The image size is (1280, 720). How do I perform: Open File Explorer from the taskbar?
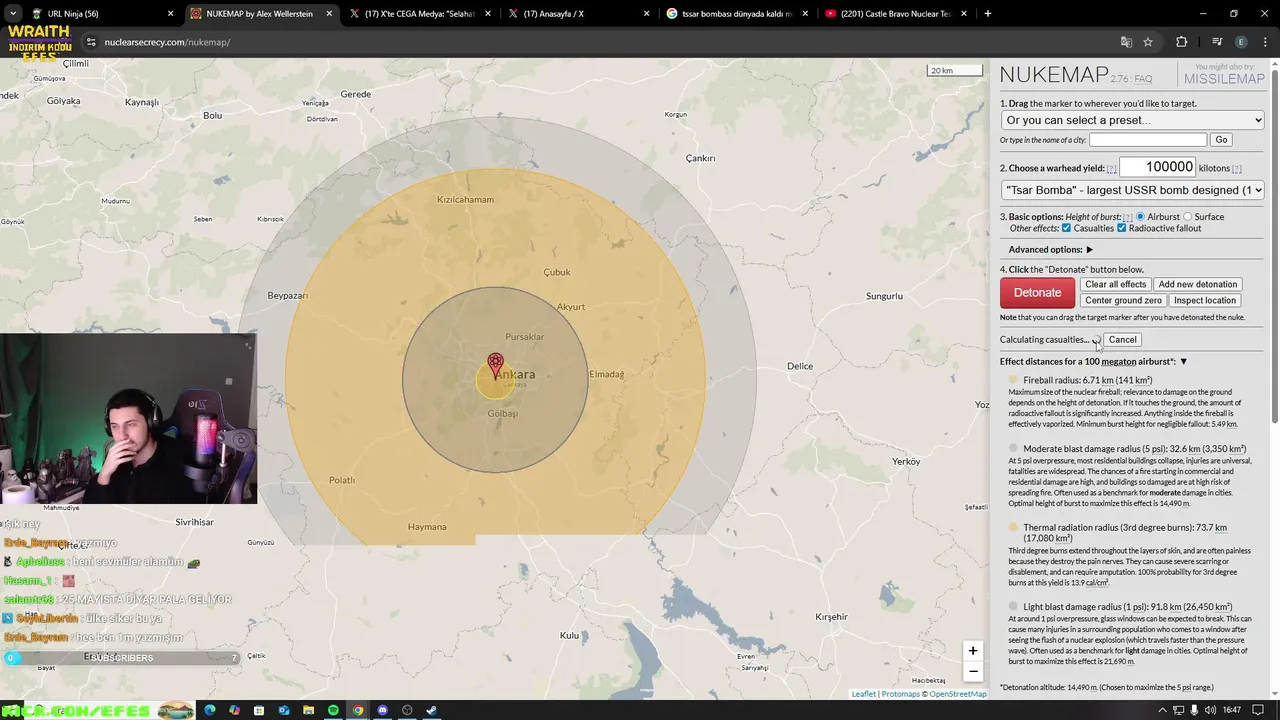[x=308, y=710]
